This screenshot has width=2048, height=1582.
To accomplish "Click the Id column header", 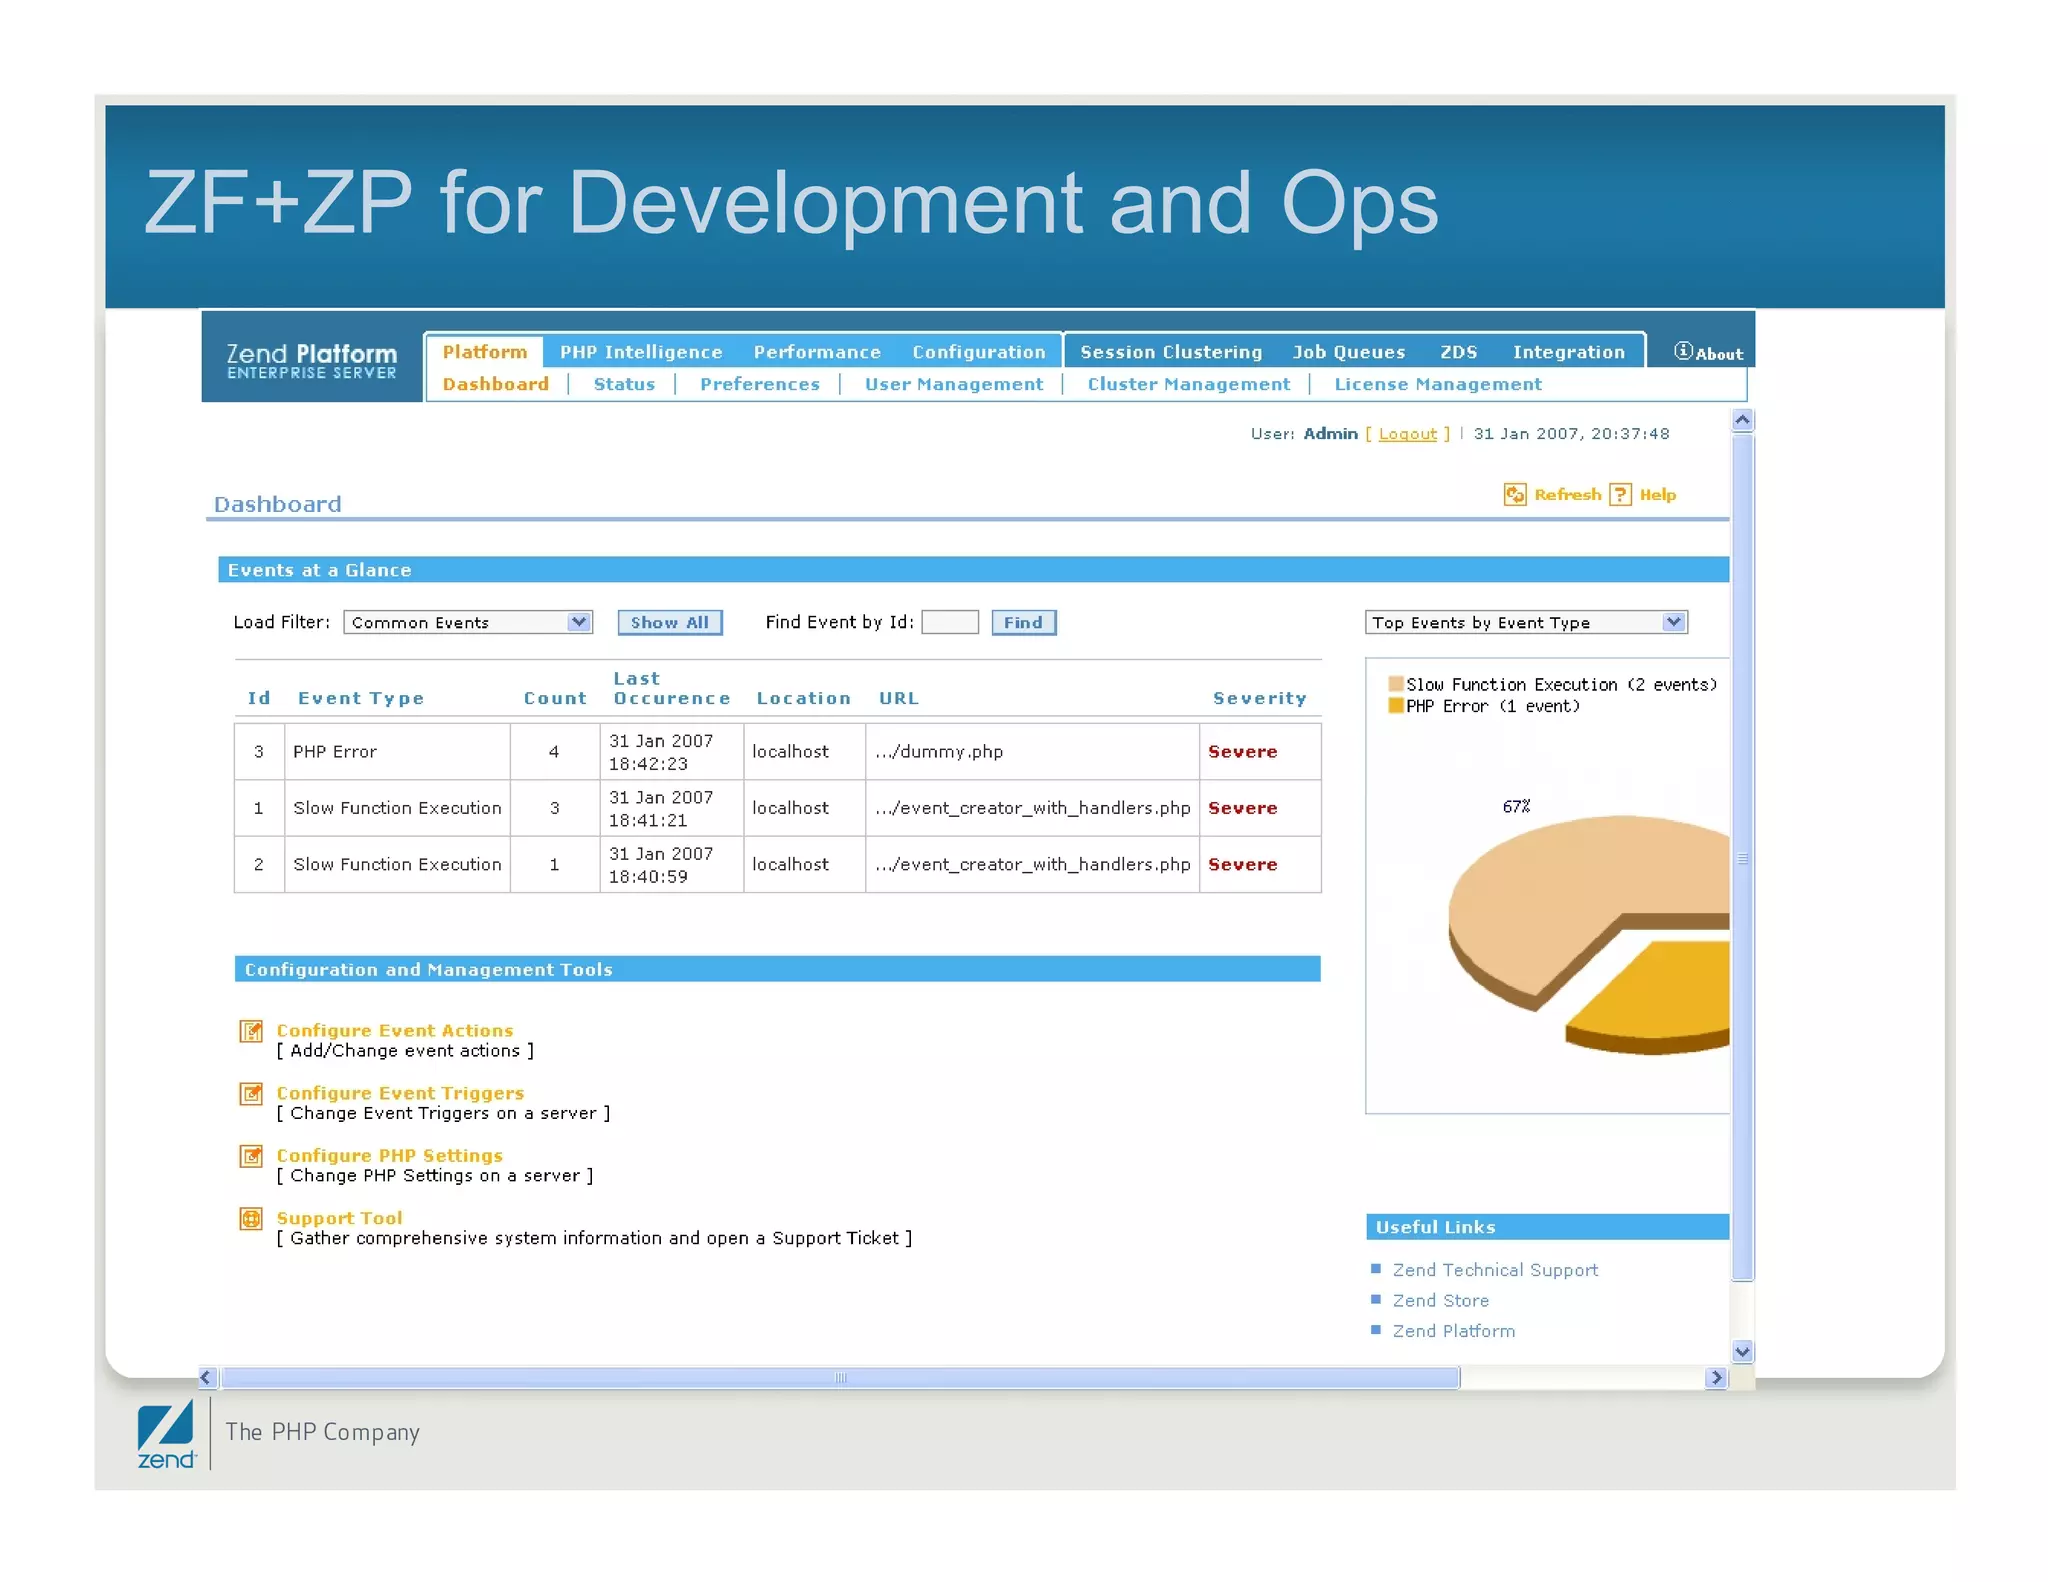I will (259, 698).
